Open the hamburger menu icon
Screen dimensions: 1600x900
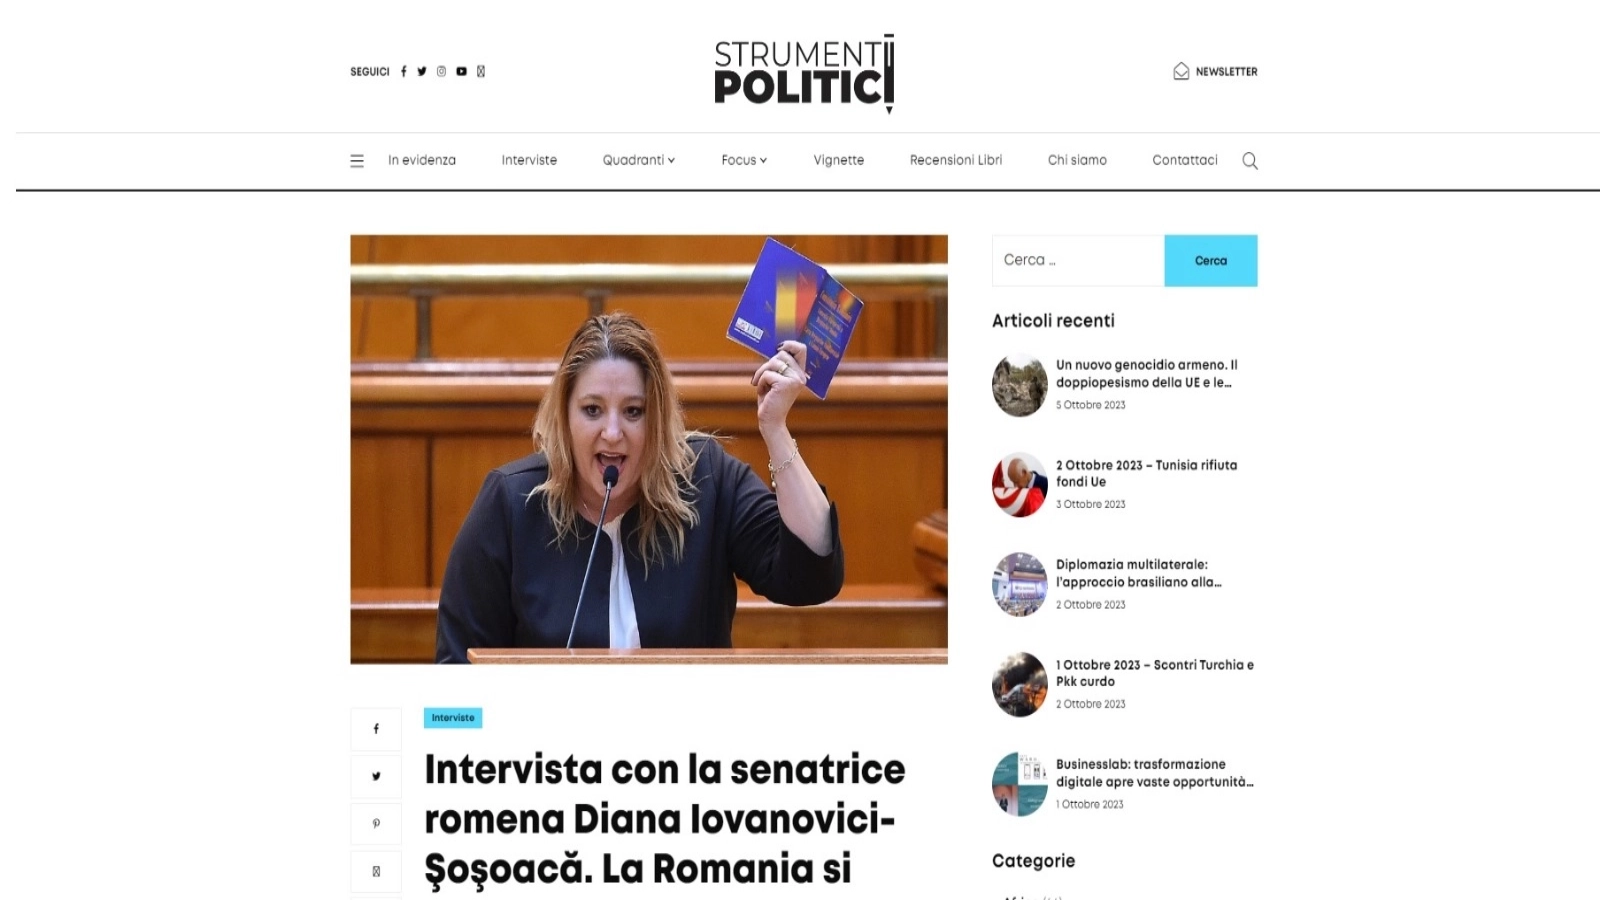[357, 161]
